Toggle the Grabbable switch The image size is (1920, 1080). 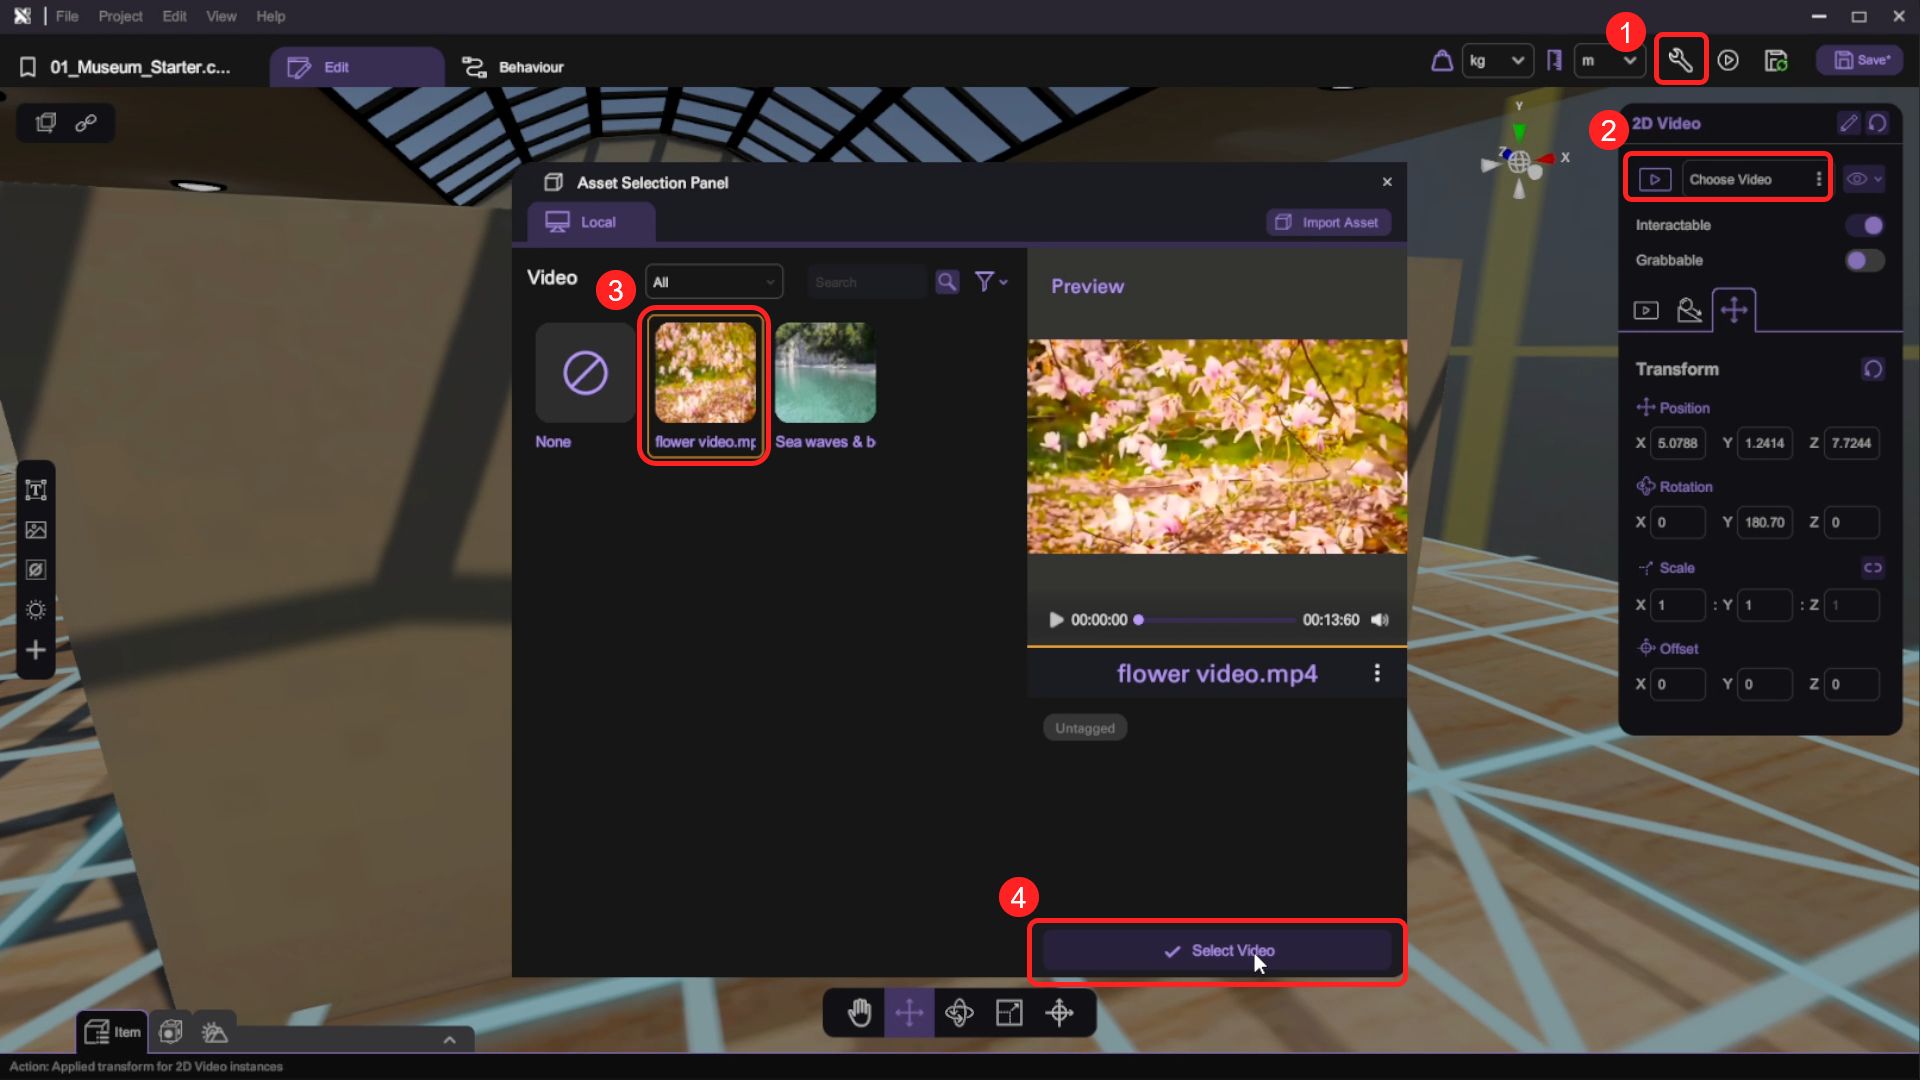tap(1864, 260)
